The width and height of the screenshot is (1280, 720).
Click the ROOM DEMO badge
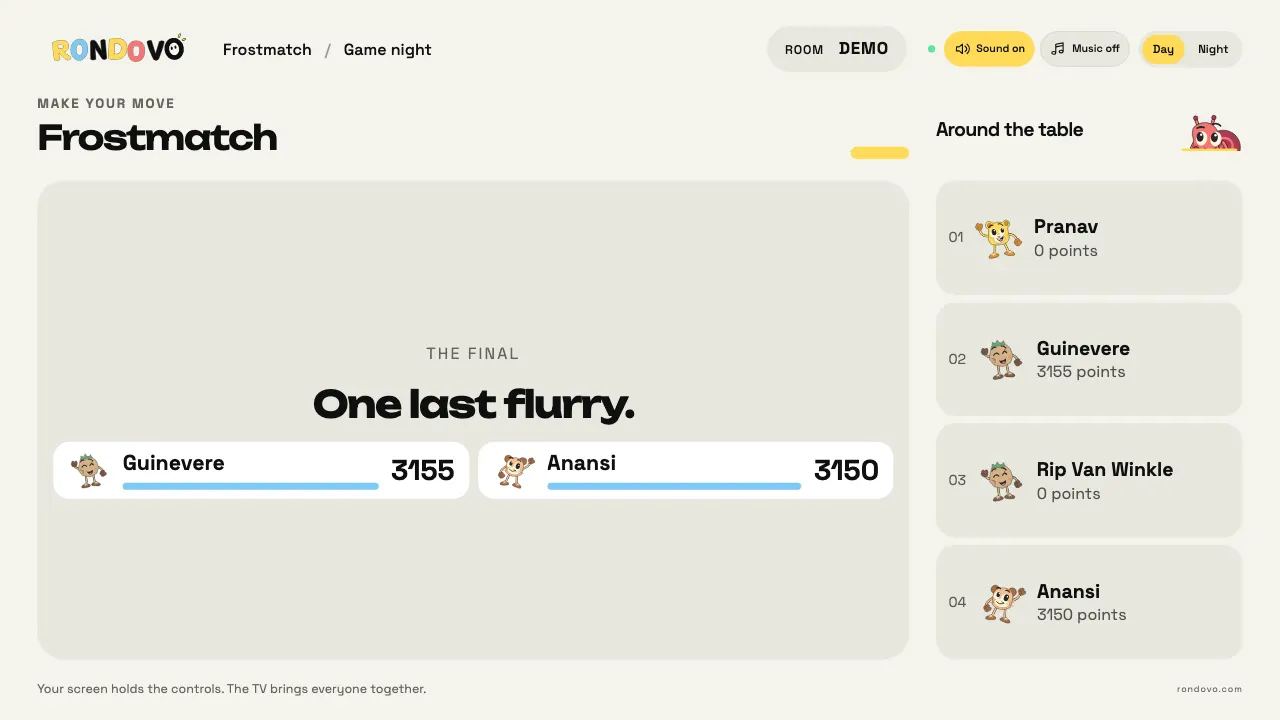pyautogui.click(x=836, y=49)
